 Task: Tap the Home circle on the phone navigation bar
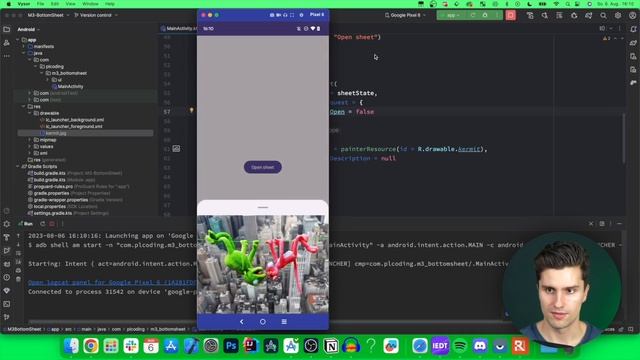262,322
